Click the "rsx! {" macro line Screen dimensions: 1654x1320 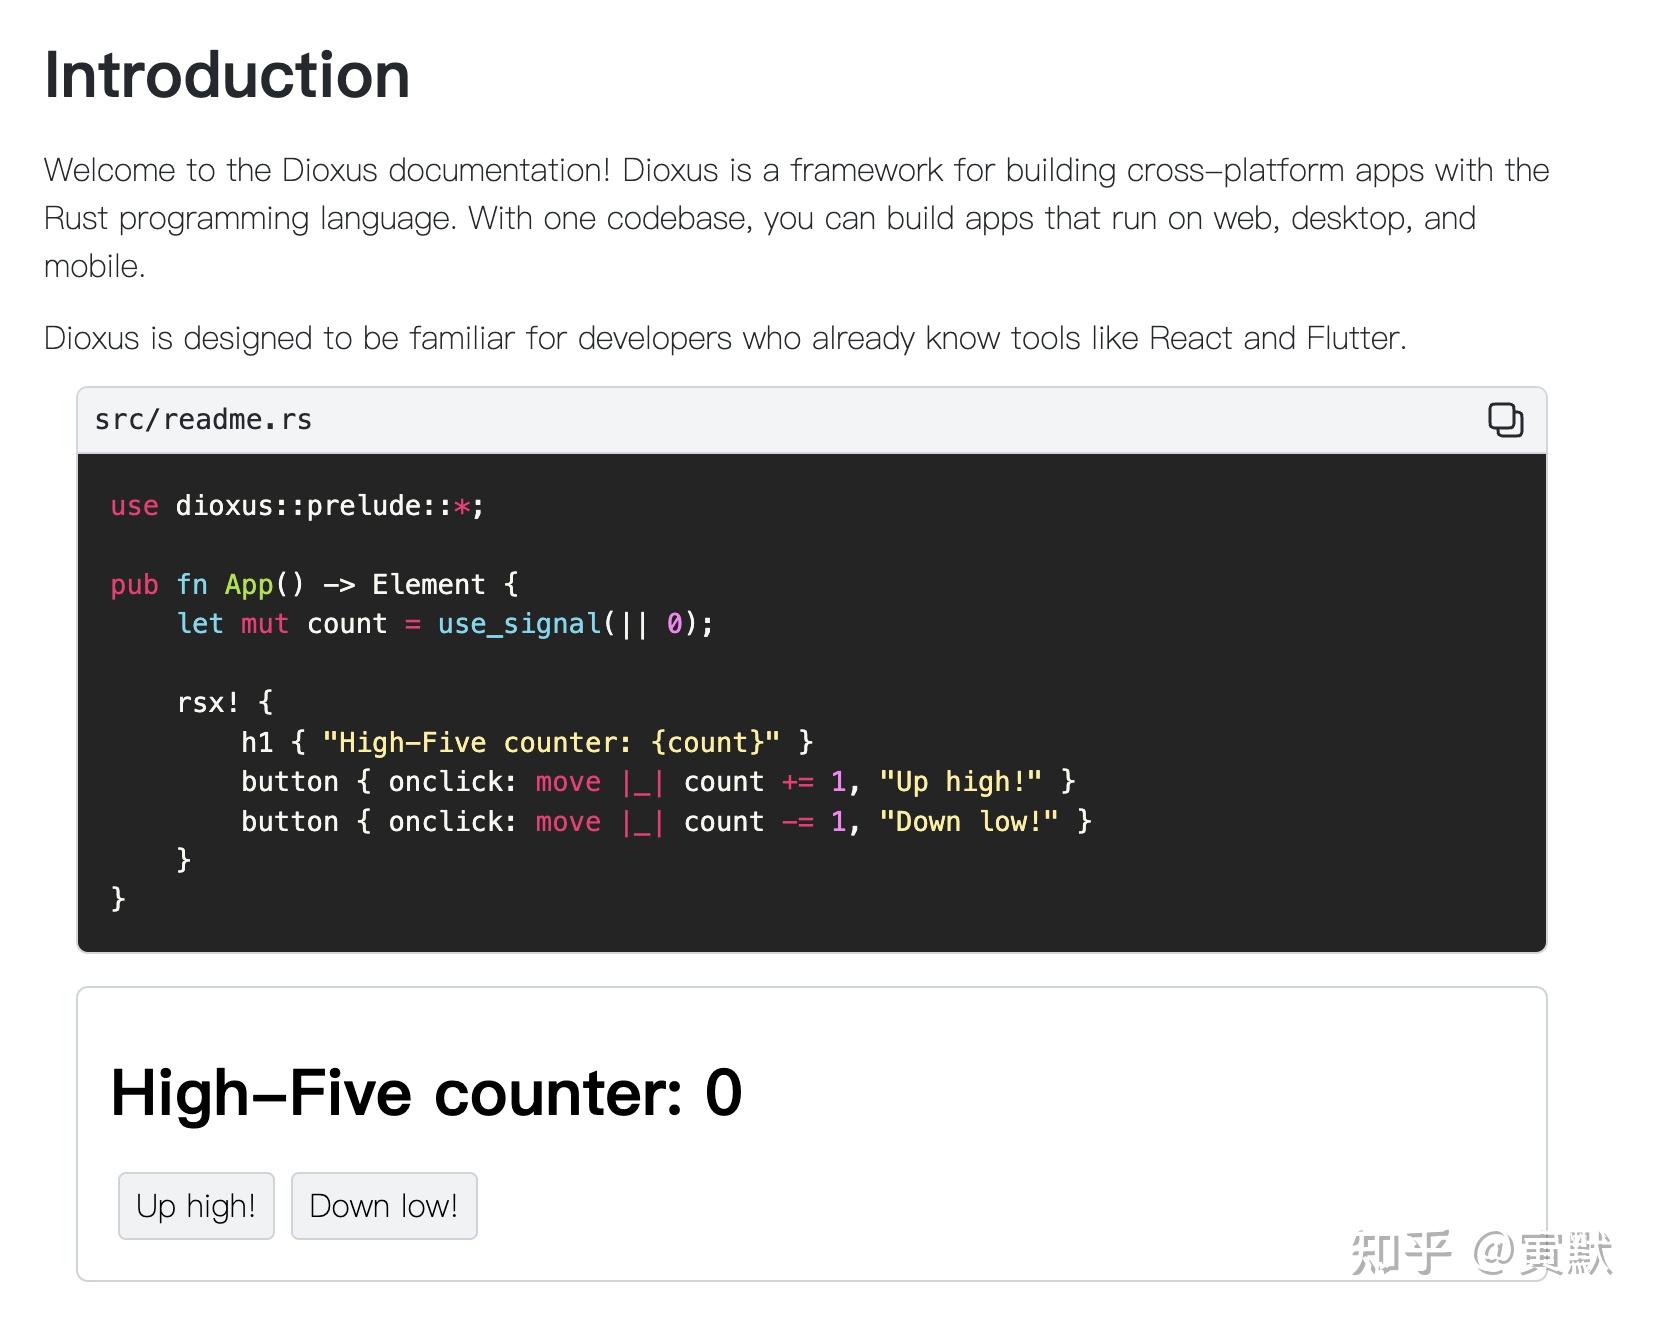click(x=225, y=703)
